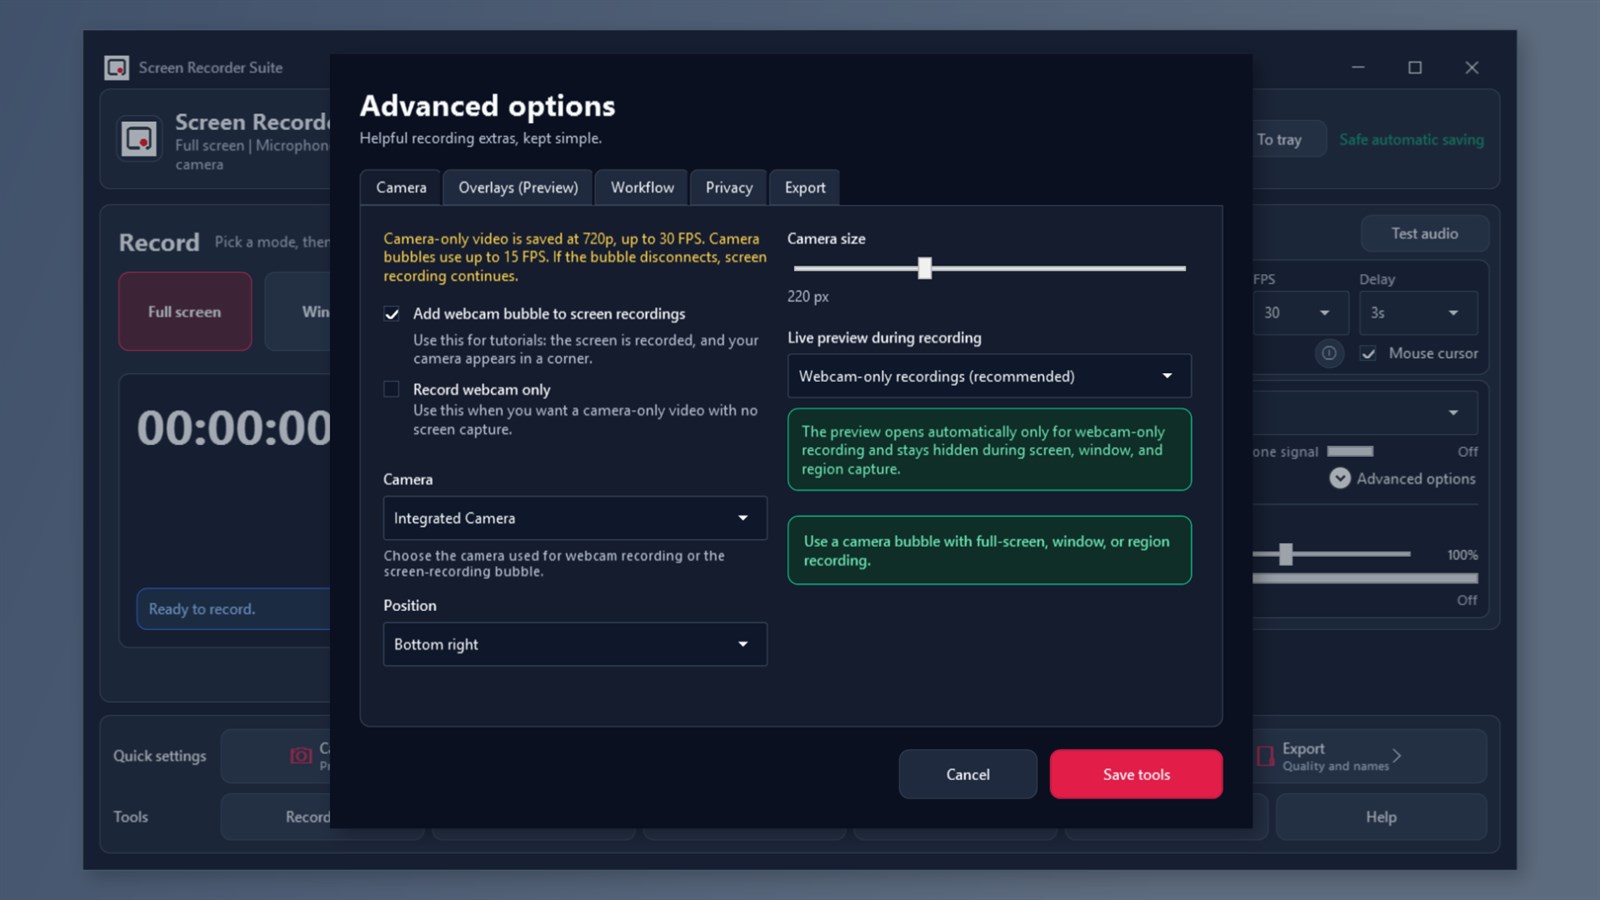Image resolution: width=1600 pixels, height=900 pixels.
Task: Click the round chevron icon beside Advanced options
Action: [1340, 478]
